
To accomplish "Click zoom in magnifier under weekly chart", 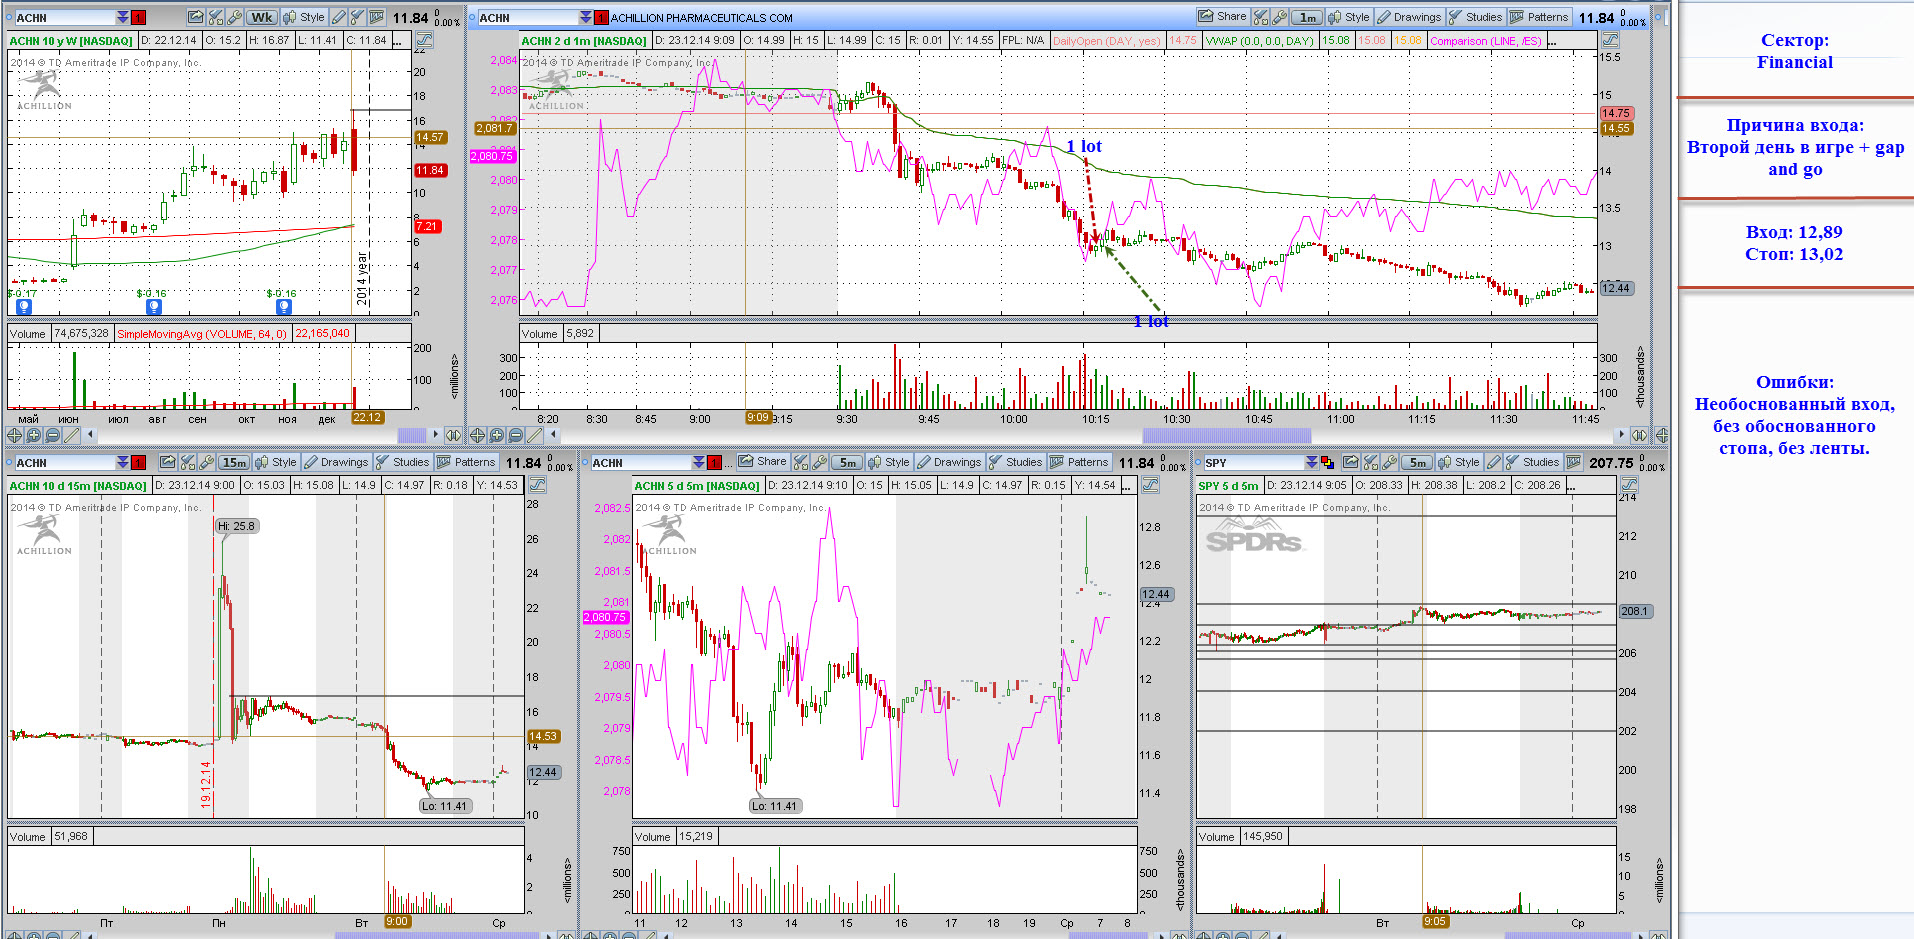I will click(x=33, y=435).
